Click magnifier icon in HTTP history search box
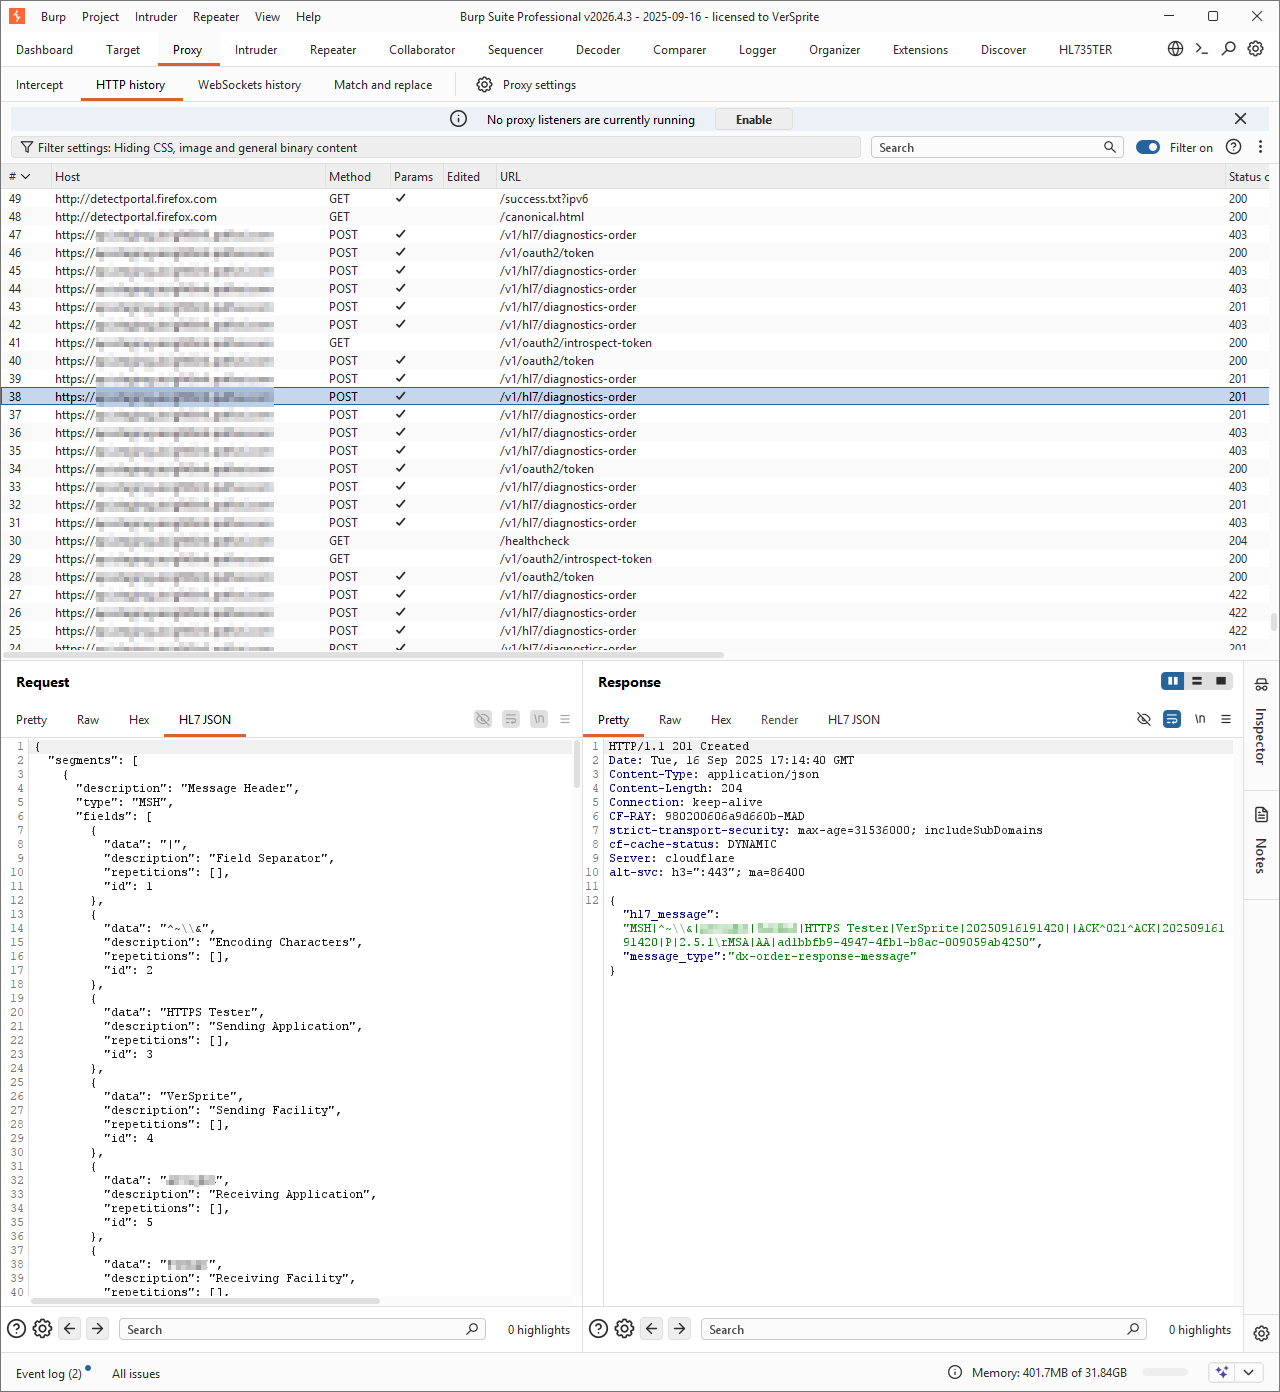Viewport: 1280px width, 1392px height. pos(1109,147)
